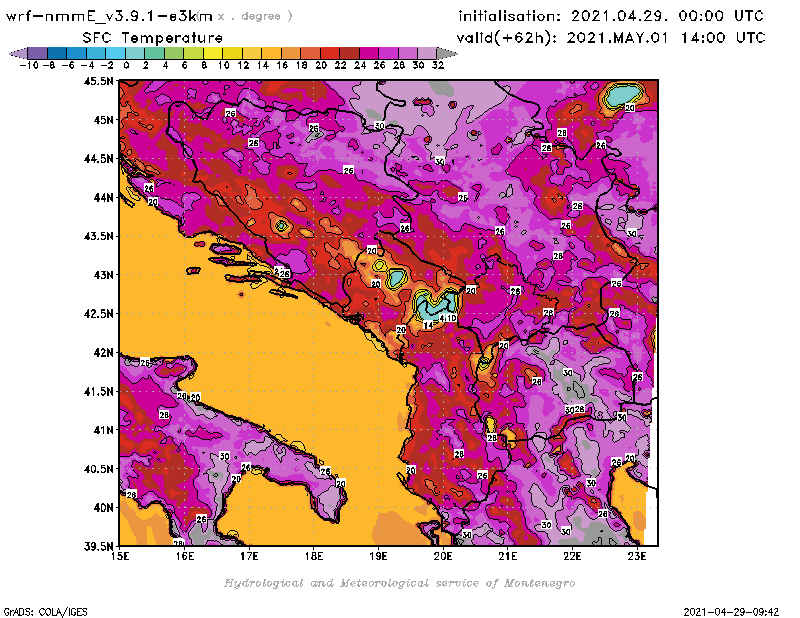Click the legend swatch between 2 and 4

pos(155,54)
